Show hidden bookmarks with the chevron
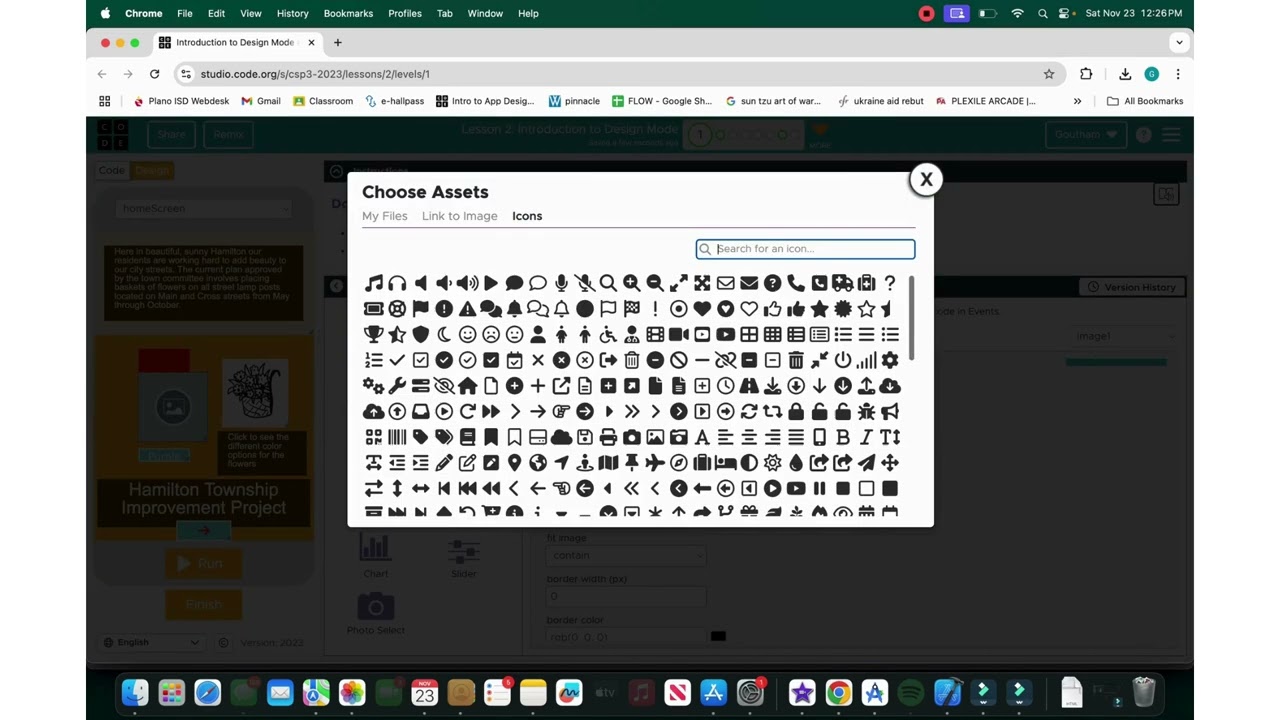Viewport: 1280px width, 720px height. [1077, 101]
